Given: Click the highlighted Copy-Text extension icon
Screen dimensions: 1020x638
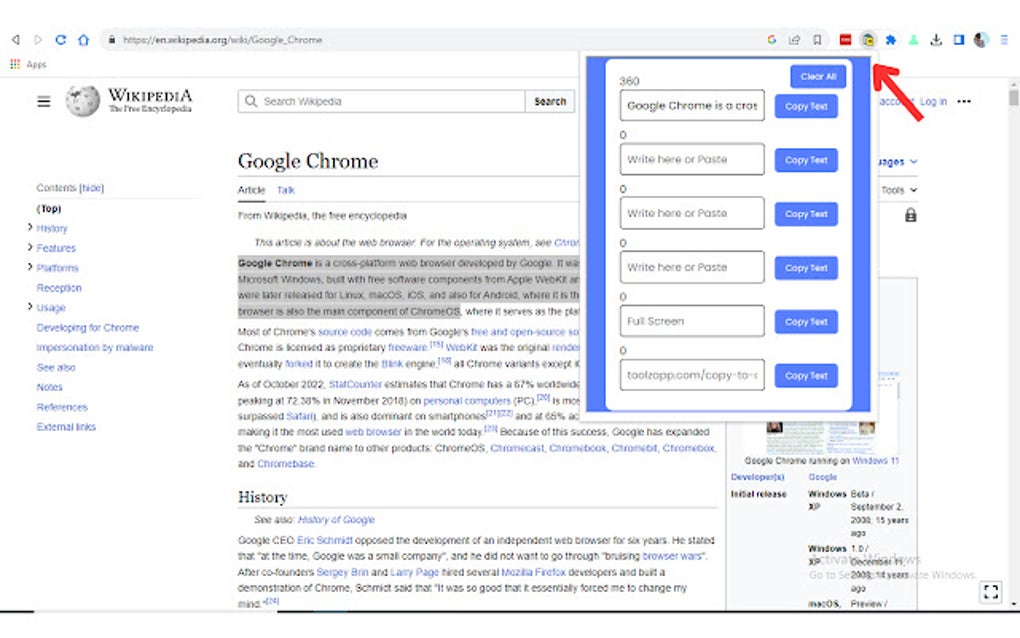Looking at the screenshot, I should 867,39.
